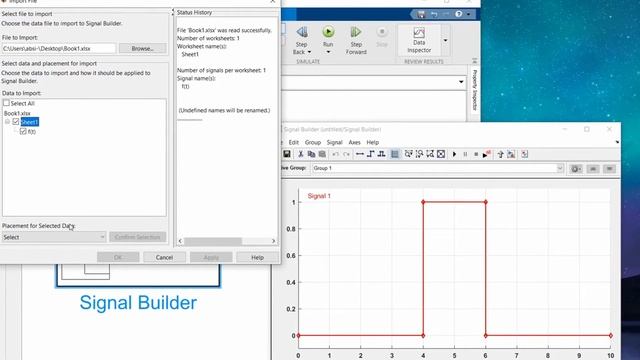Click the Book1.xlsx tree root entry
This screenshot has width=640, height=360.
(x=17, y=113)
